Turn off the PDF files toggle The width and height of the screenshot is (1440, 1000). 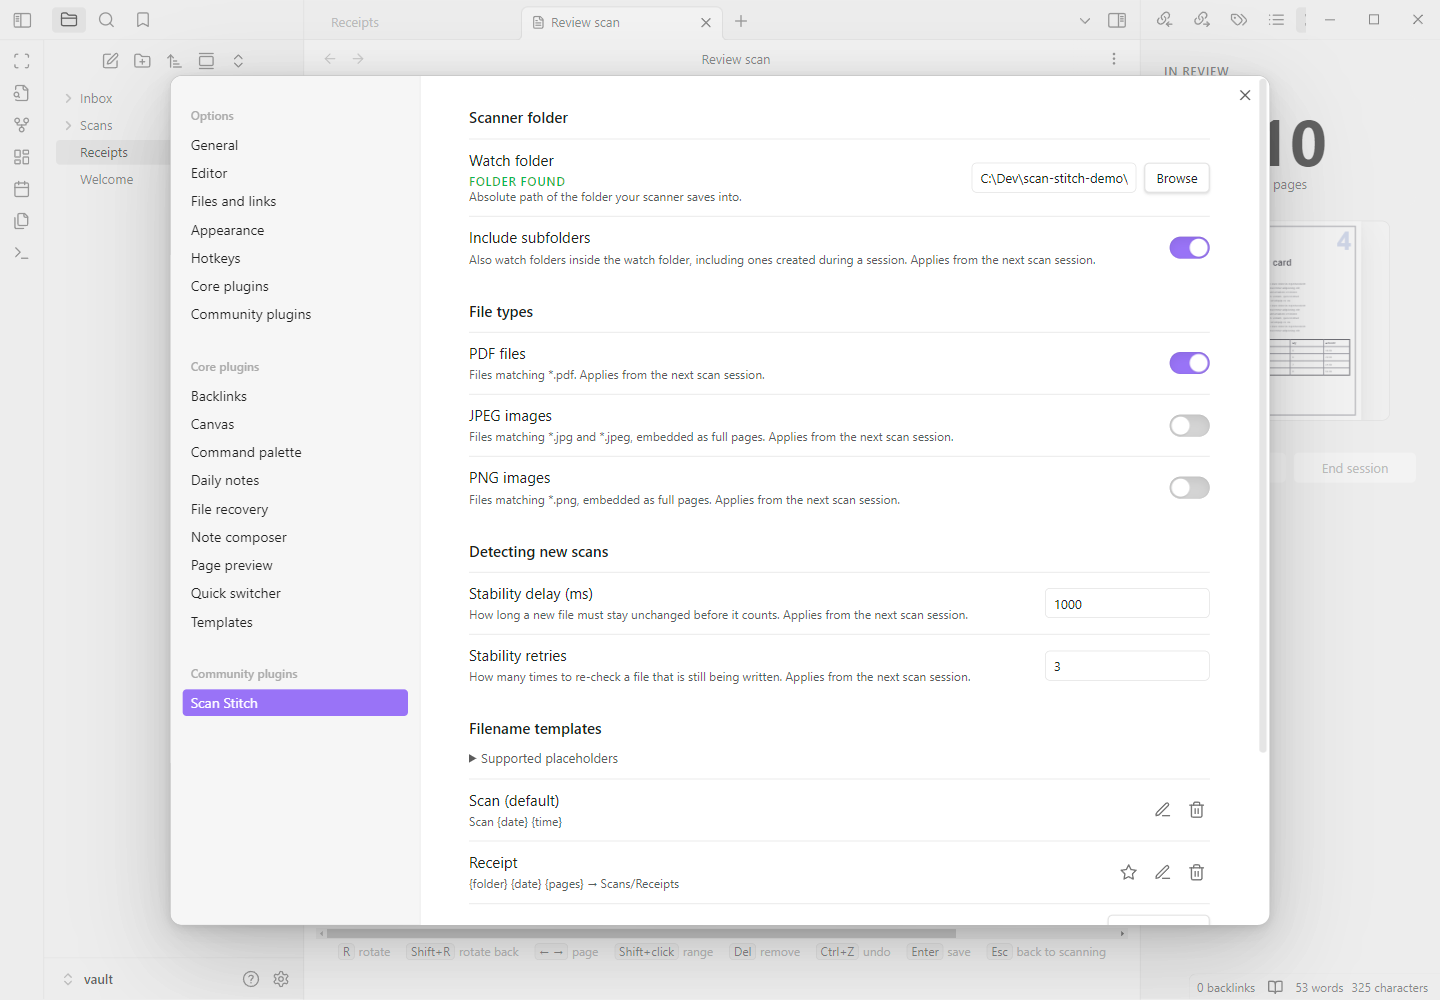[1189, 363]
